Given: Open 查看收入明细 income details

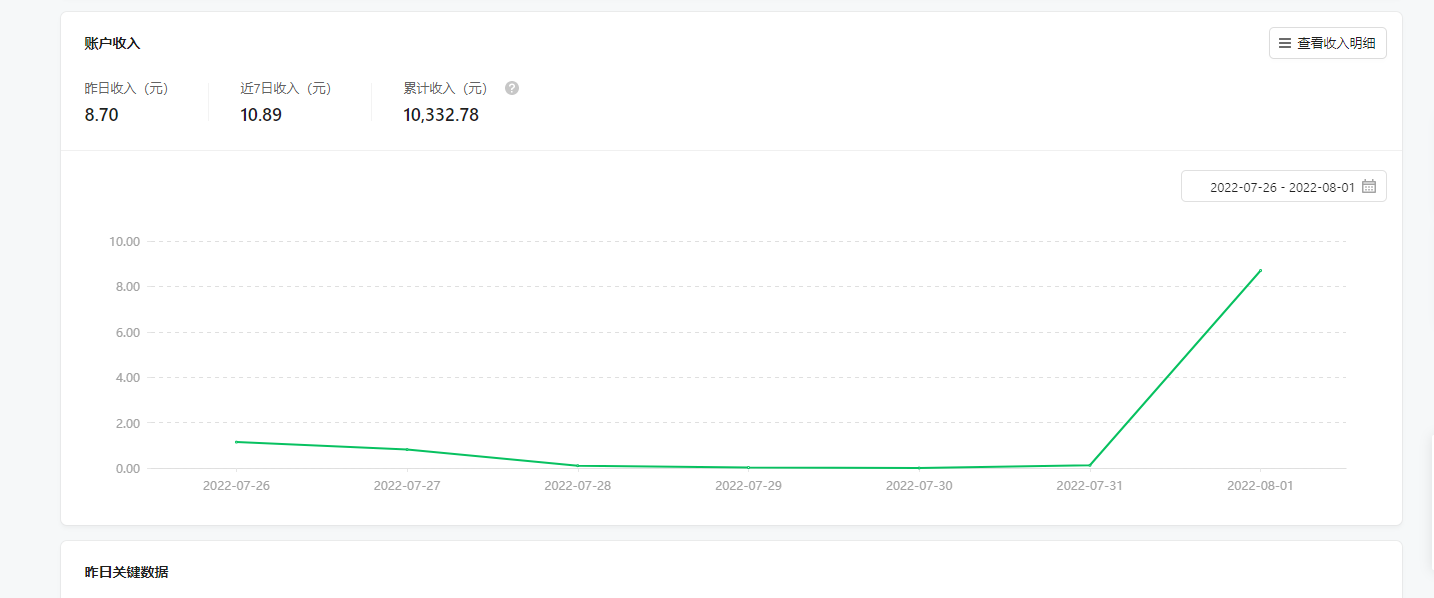Looking at the screenshot, I should coord(1328,43).
